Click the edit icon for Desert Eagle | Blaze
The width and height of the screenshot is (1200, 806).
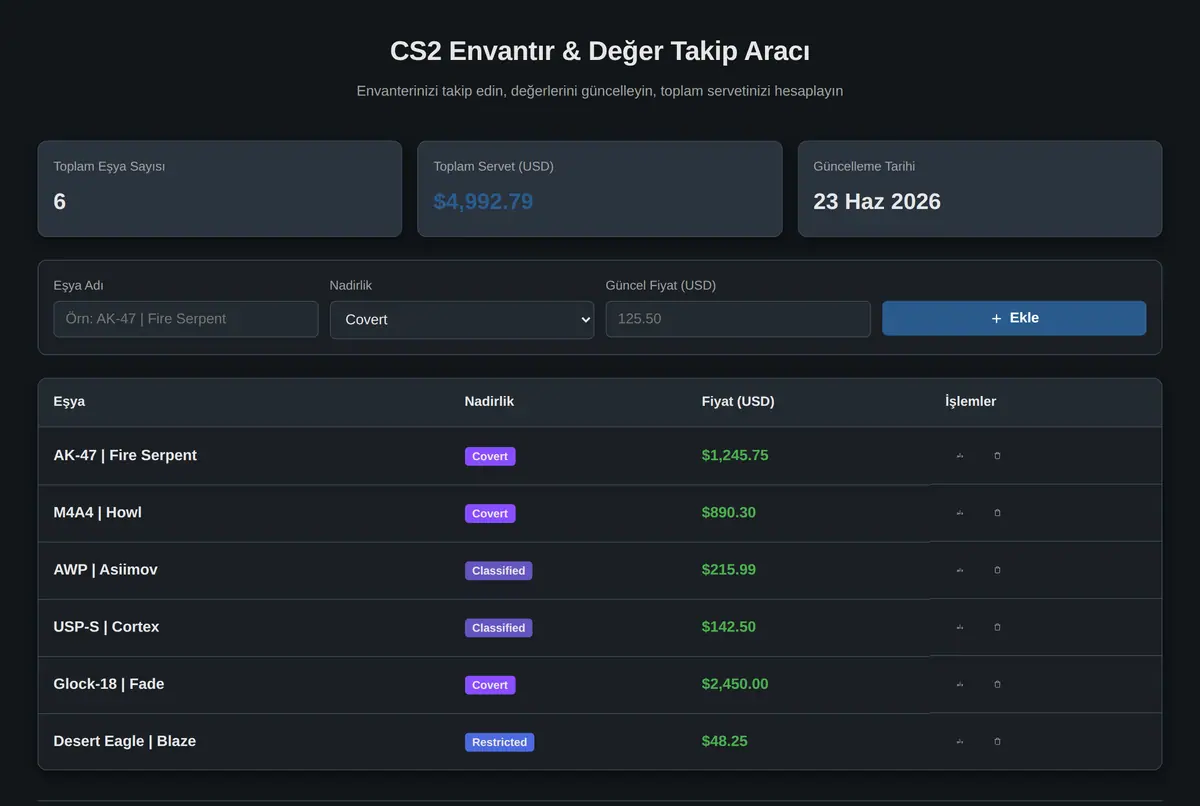(x=960, y=741)
